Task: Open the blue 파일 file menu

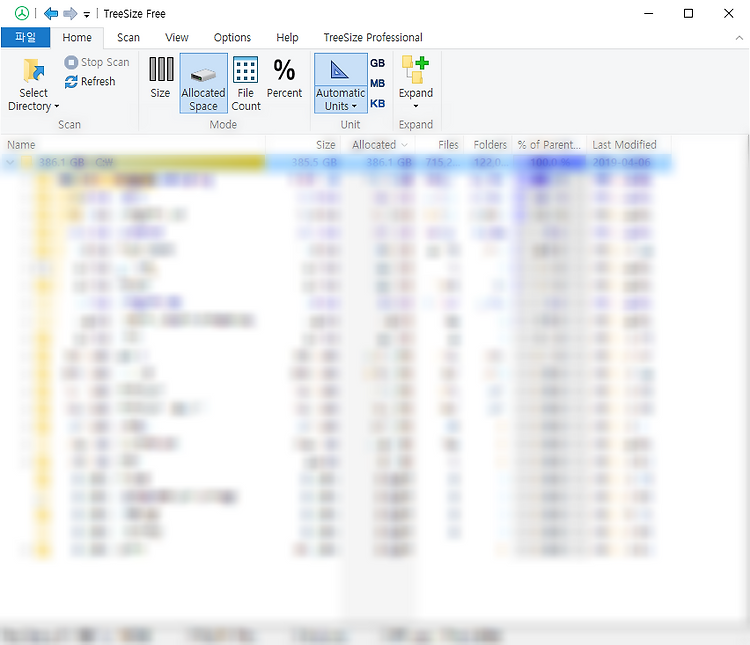Action: [x=25, y=37]
